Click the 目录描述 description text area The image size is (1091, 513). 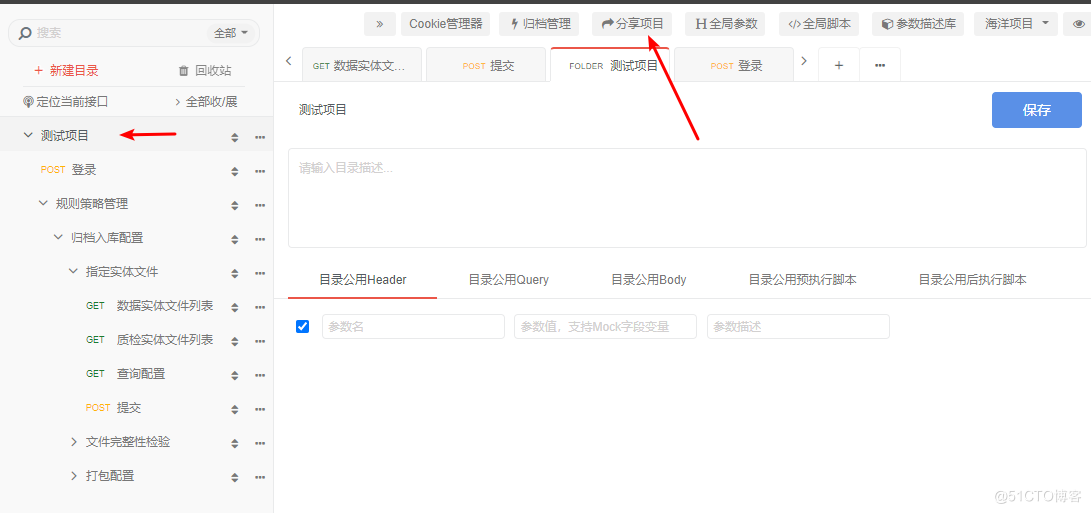687,198
